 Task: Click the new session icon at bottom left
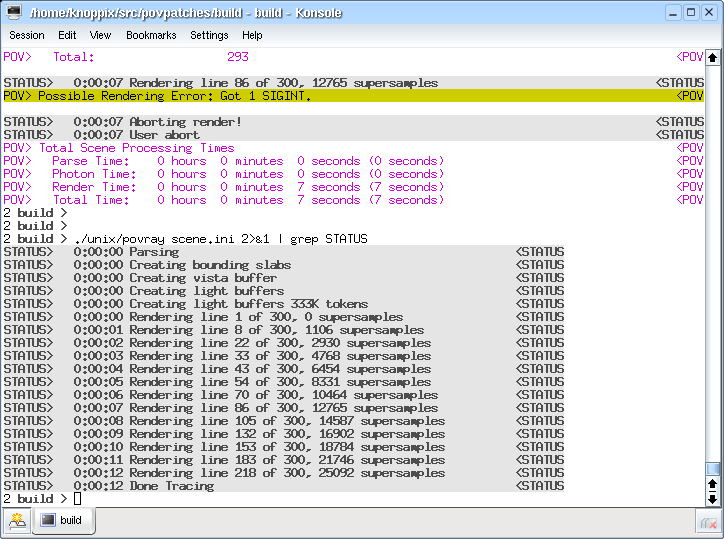click(x=18, y=520)
